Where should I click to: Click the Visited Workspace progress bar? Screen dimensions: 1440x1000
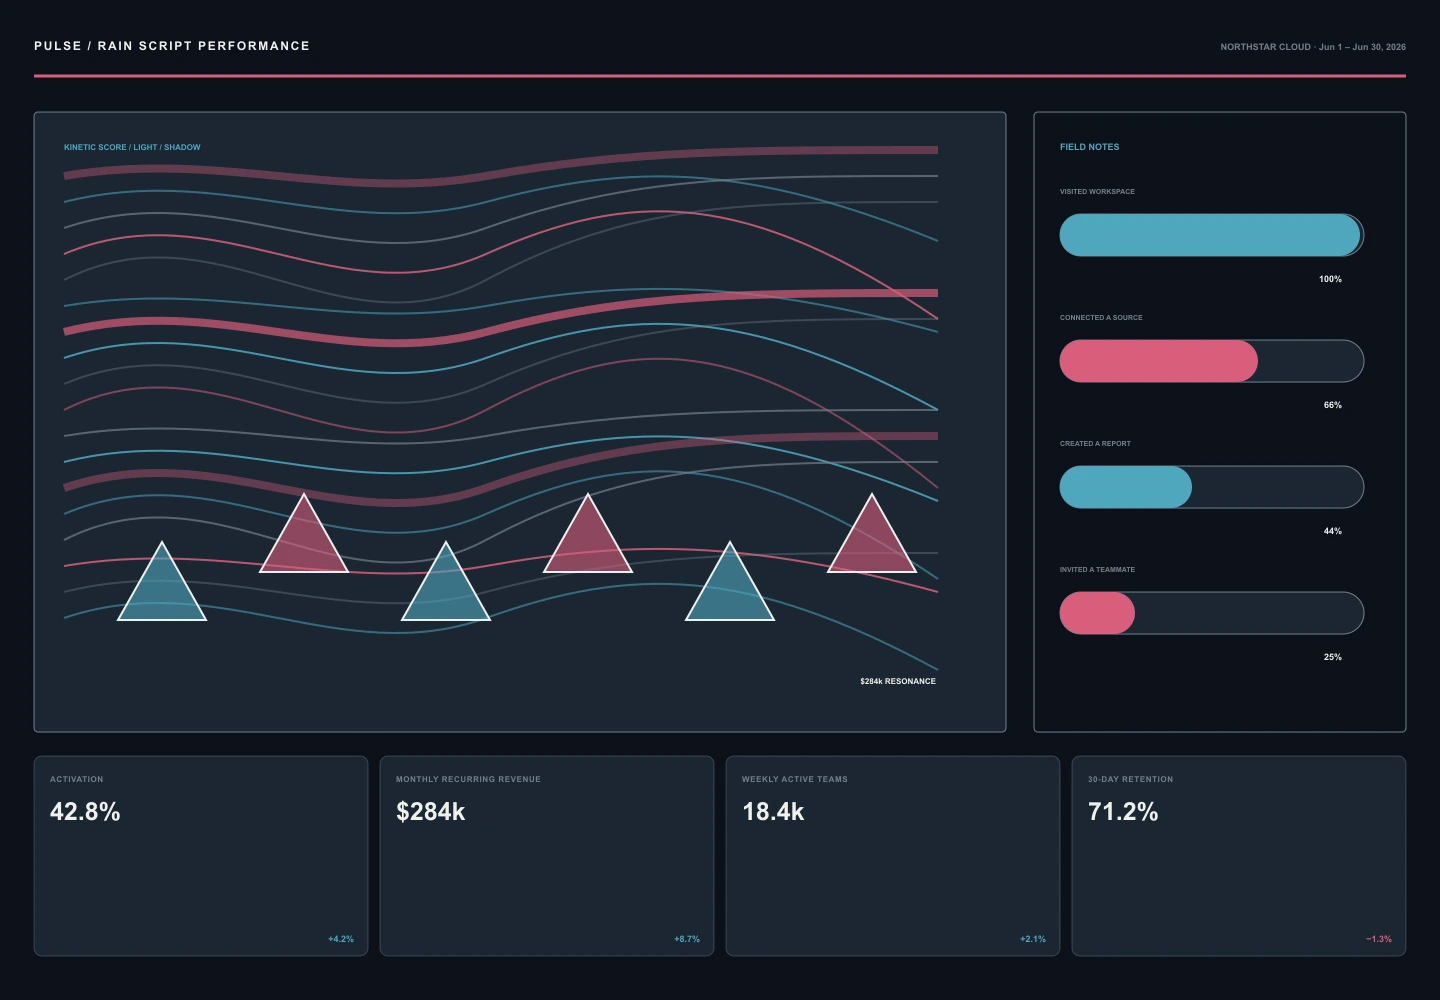click(x=1211, y=235)
